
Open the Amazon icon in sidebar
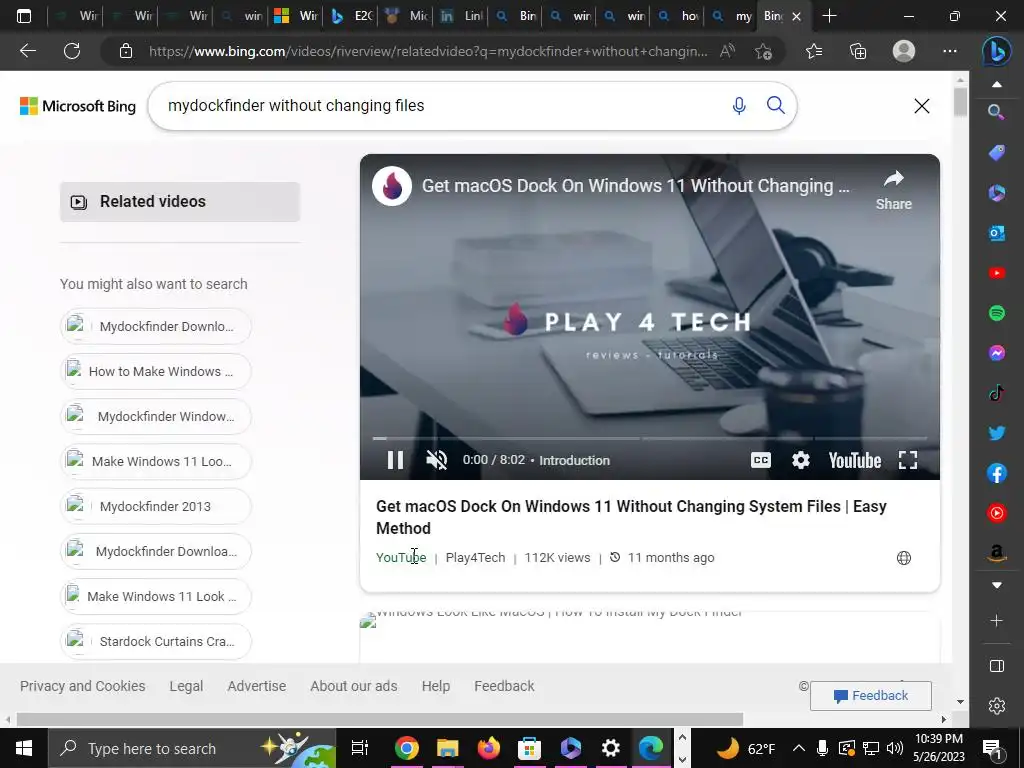click(997, 553)
